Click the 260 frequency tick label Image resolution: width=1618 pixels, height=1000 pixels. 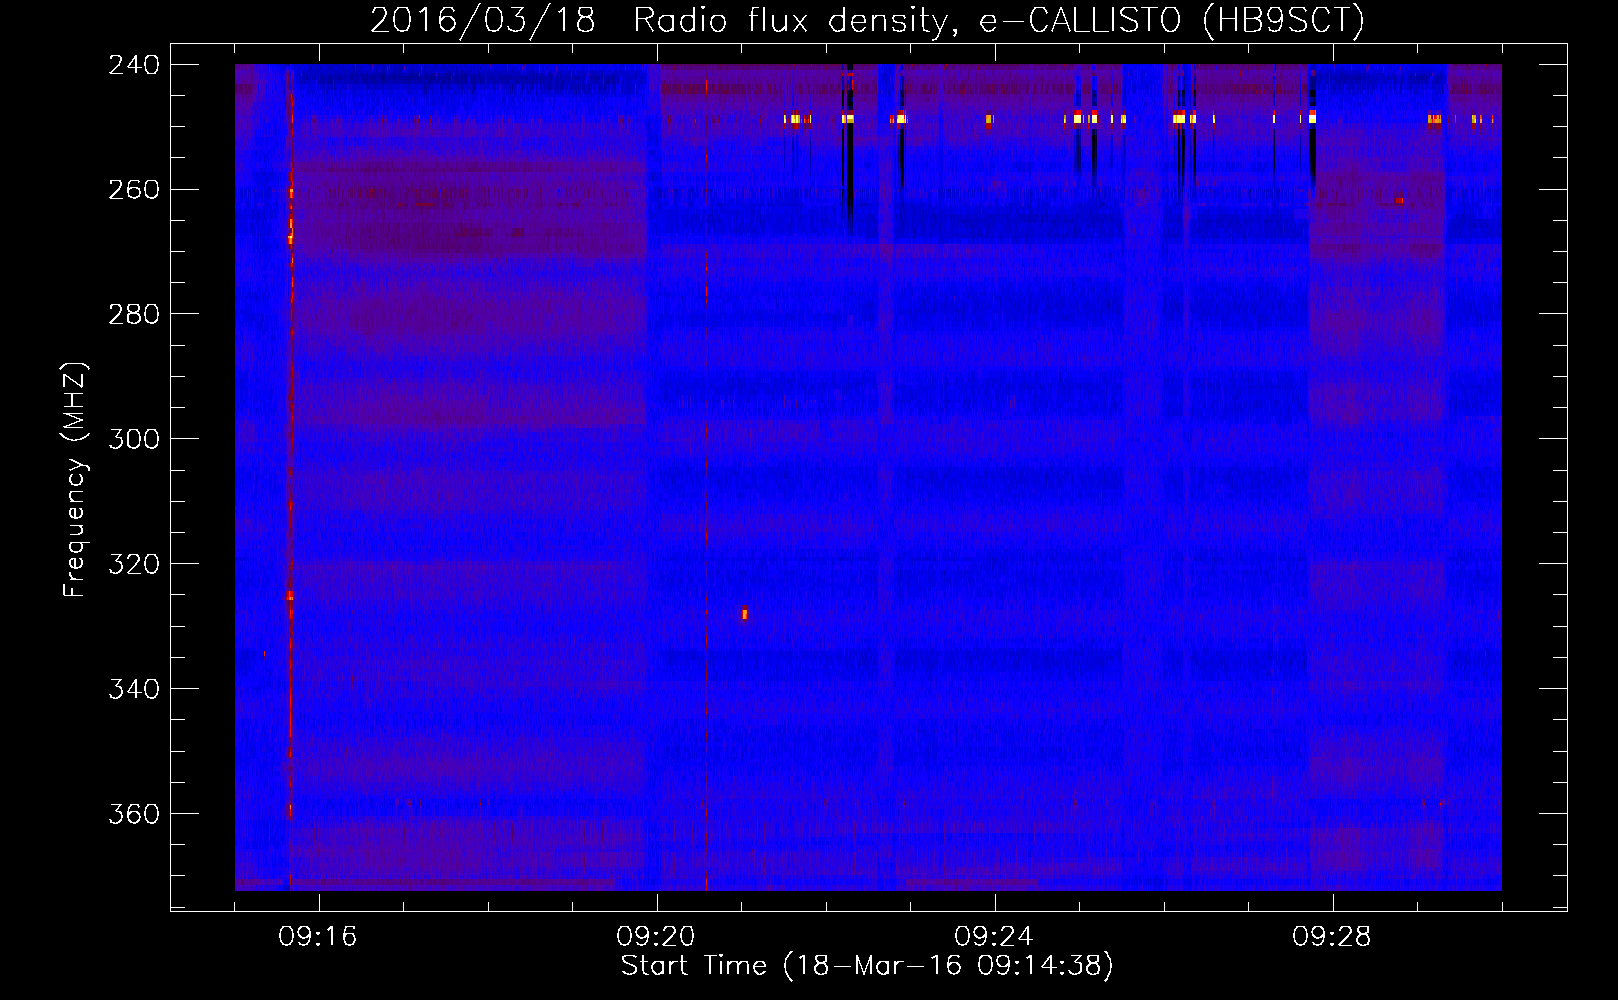coord(134,190)
